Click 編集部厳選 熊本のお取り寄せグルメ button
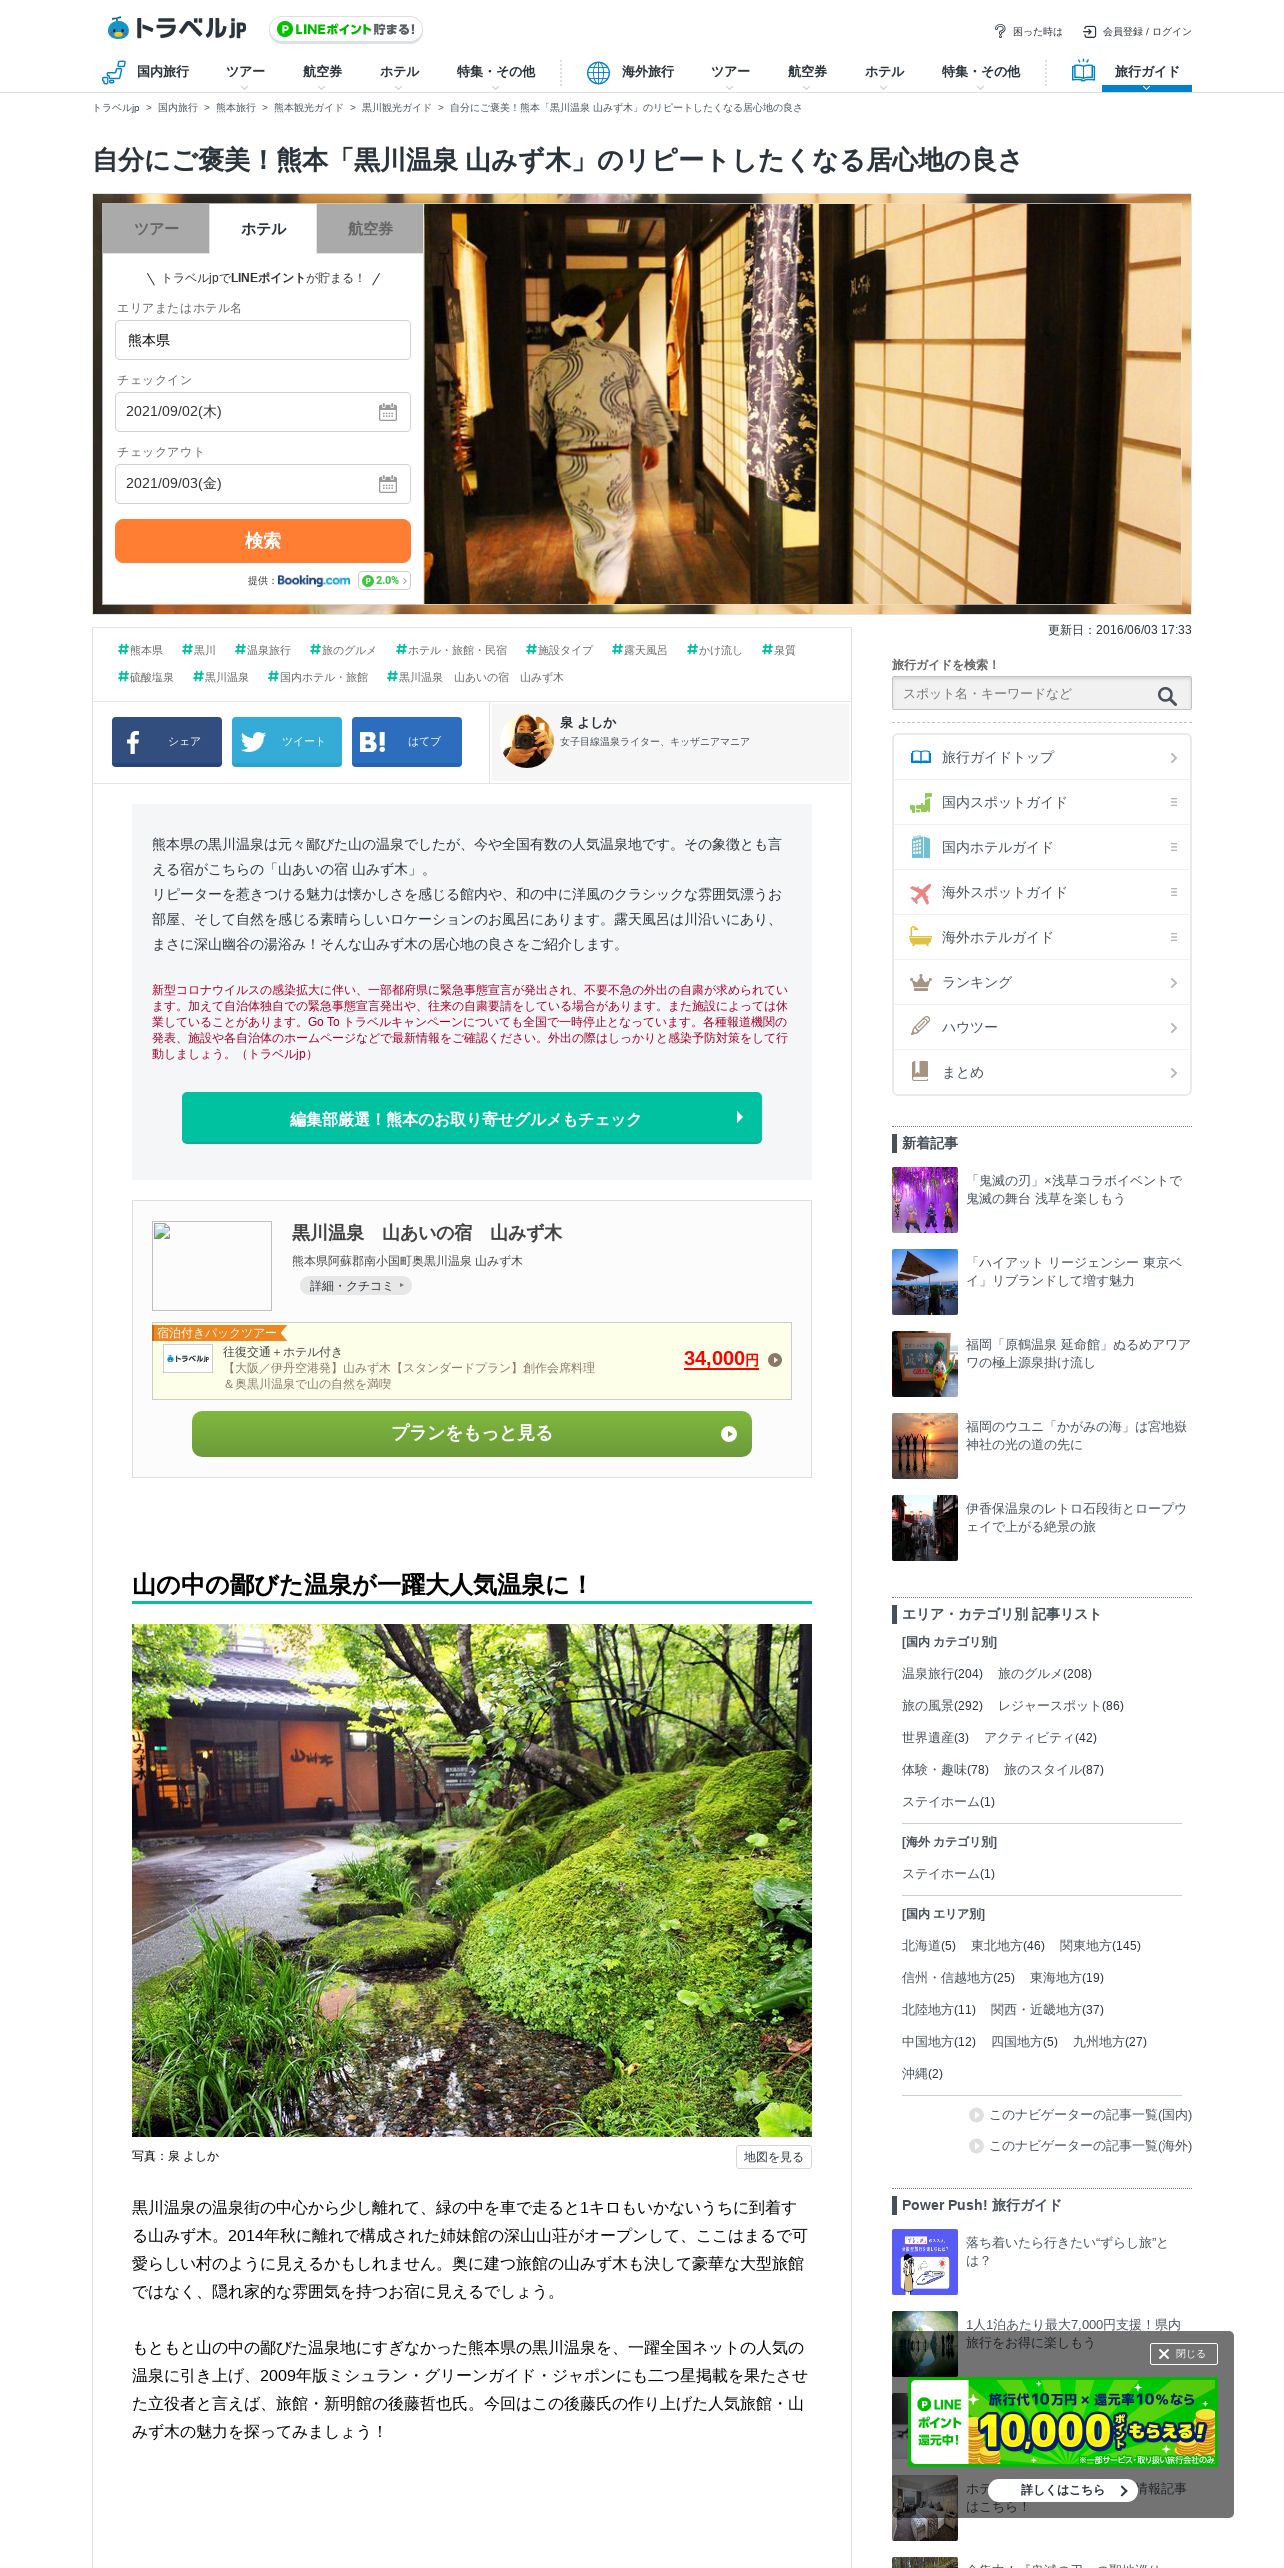This screenshot has height=2568, width=1284. point(472,1118)
